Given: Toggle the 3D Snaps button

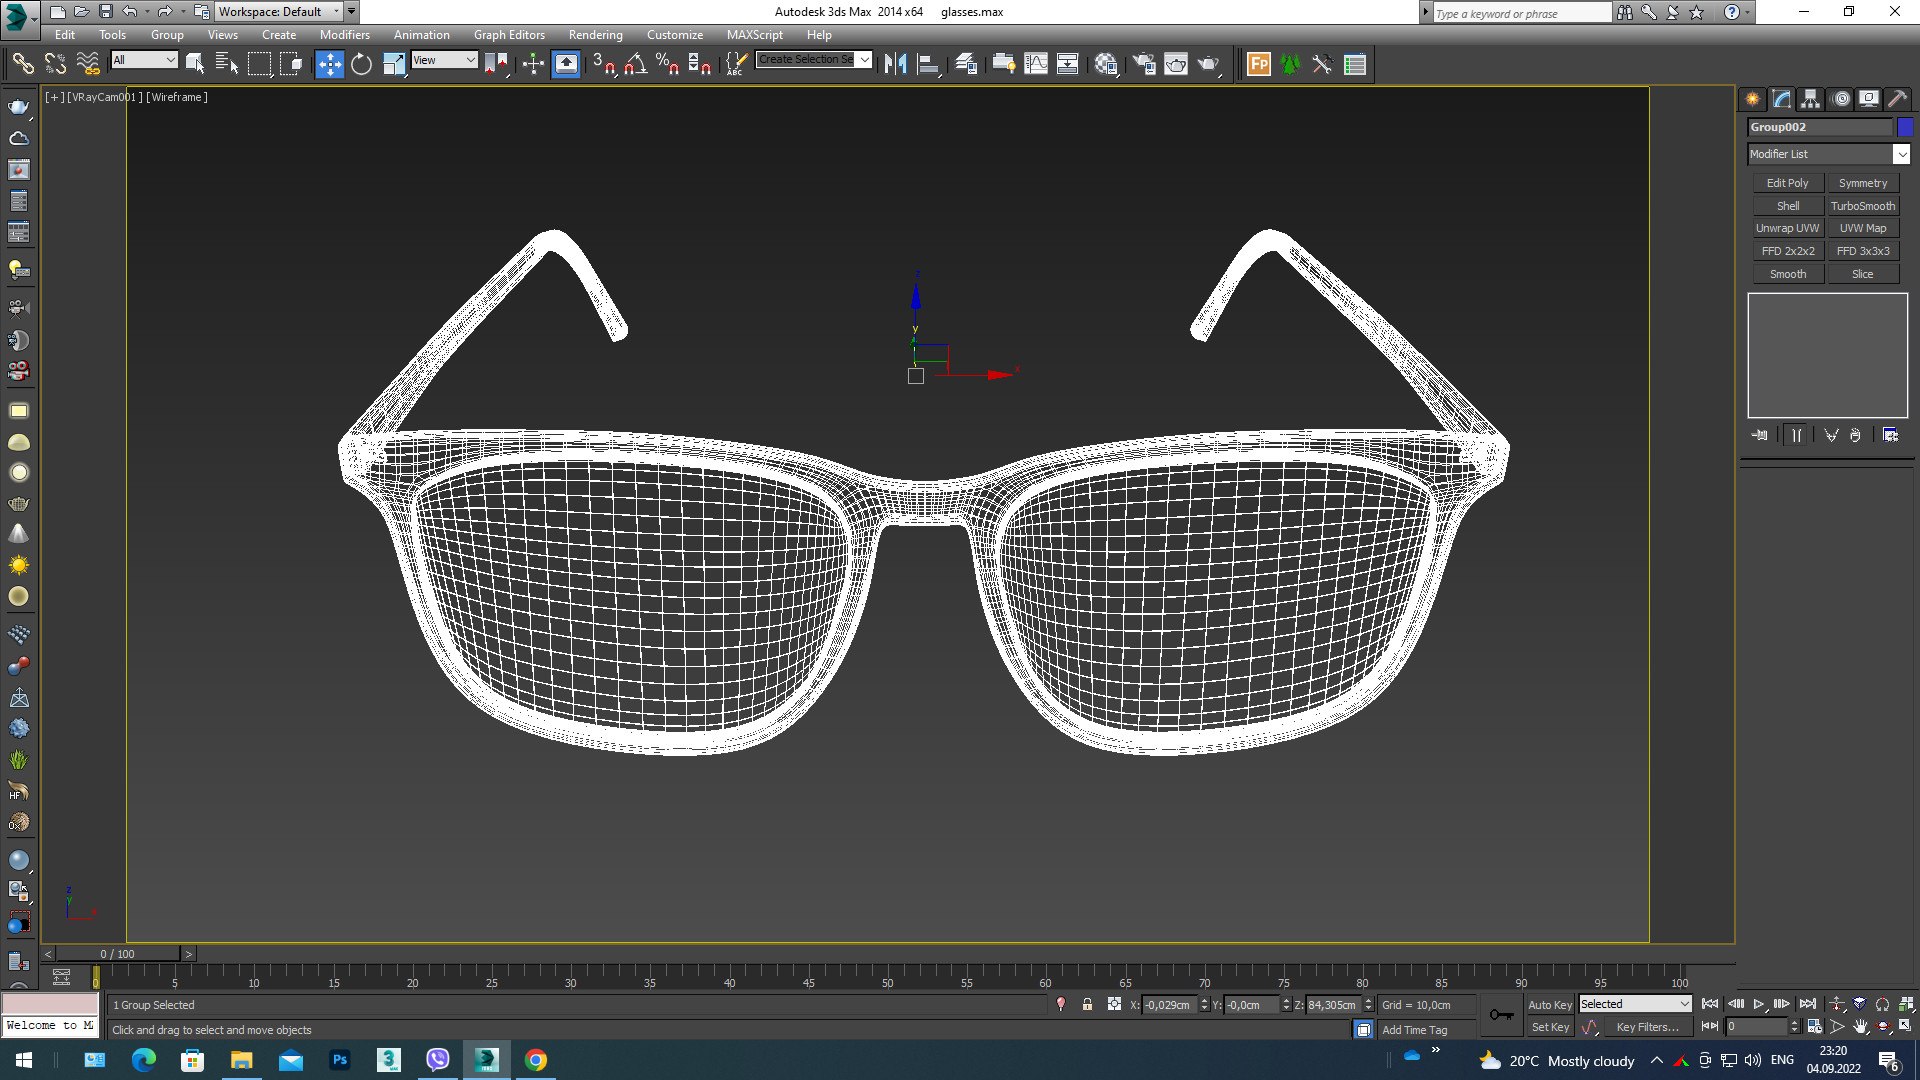Looking at the screenshot, I should [x=603, y=65].
